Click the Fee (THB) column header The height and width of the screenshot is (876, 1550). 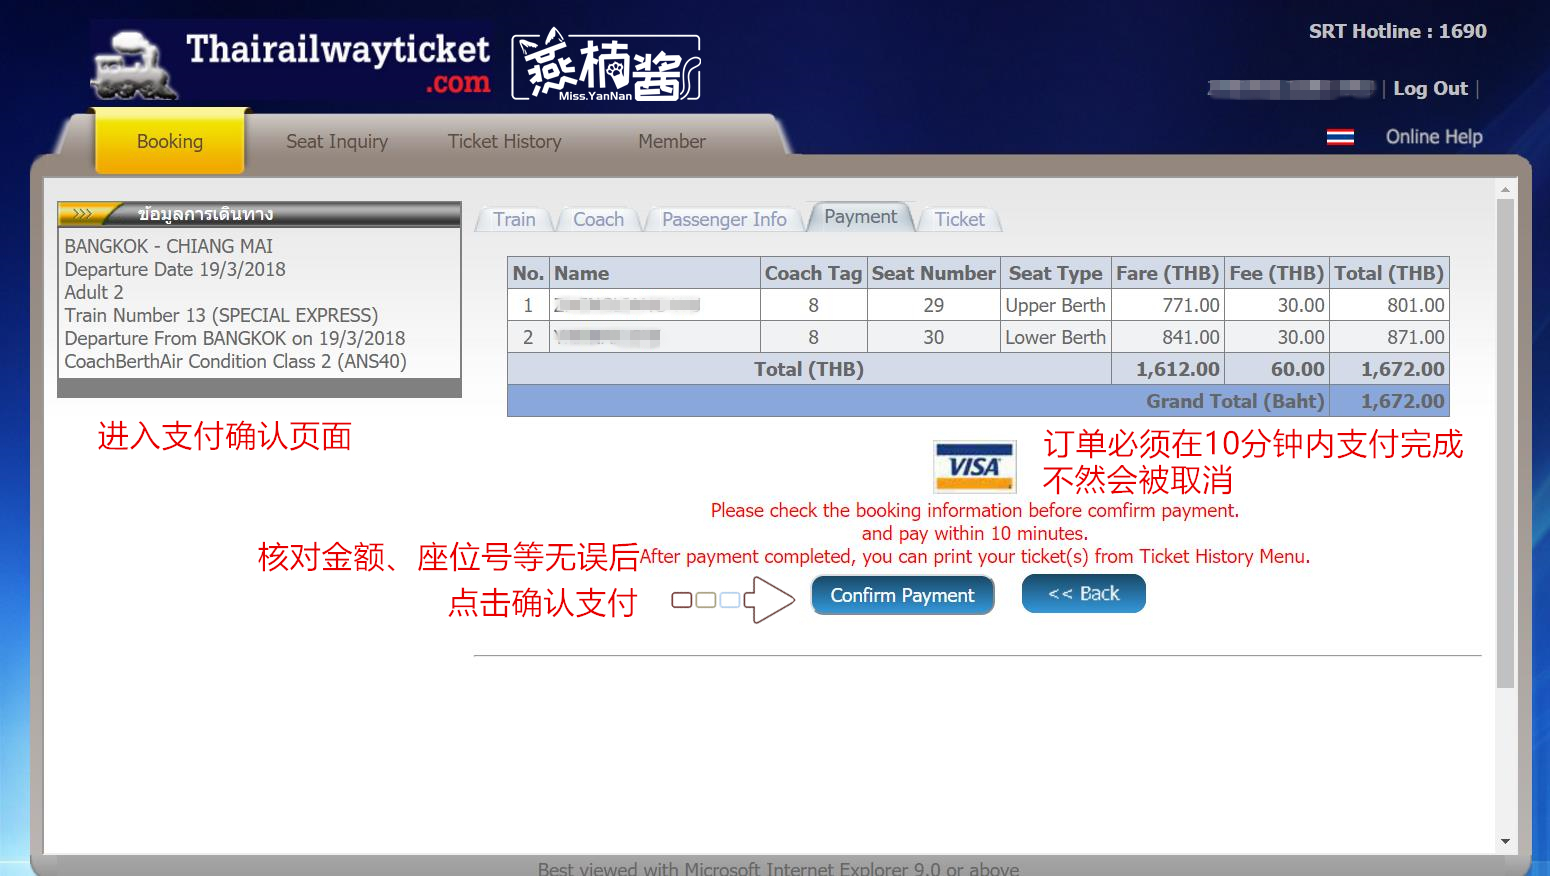[x=1277, y=273]
